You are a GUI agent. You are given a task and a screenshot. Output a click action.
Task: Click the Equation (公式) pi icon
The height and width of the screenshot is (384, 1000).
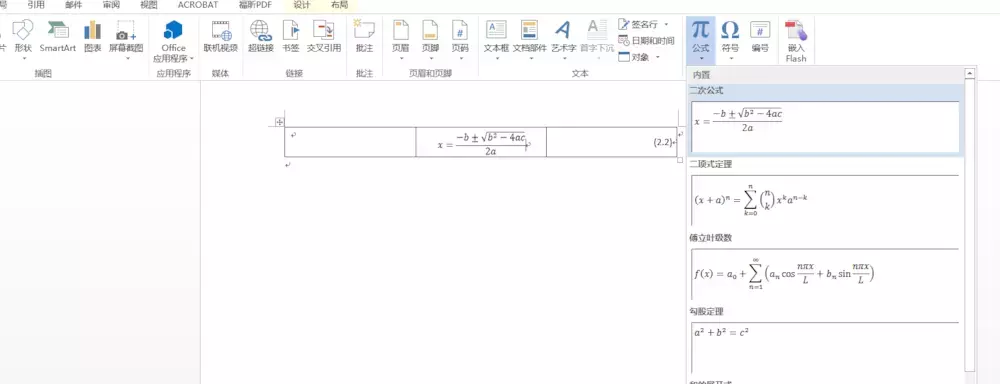click(x=700, y=31)
